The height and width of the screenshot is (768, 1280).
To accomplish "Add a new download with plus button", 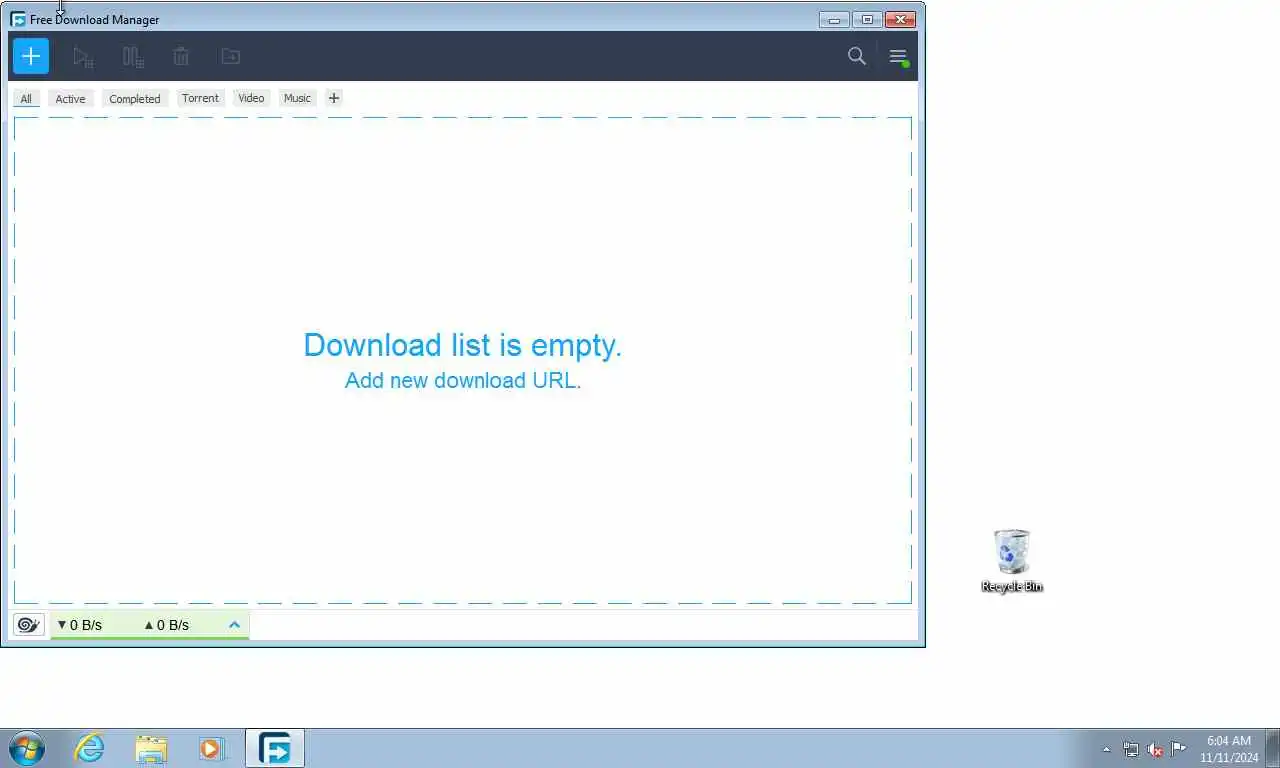I will [31, 56].
